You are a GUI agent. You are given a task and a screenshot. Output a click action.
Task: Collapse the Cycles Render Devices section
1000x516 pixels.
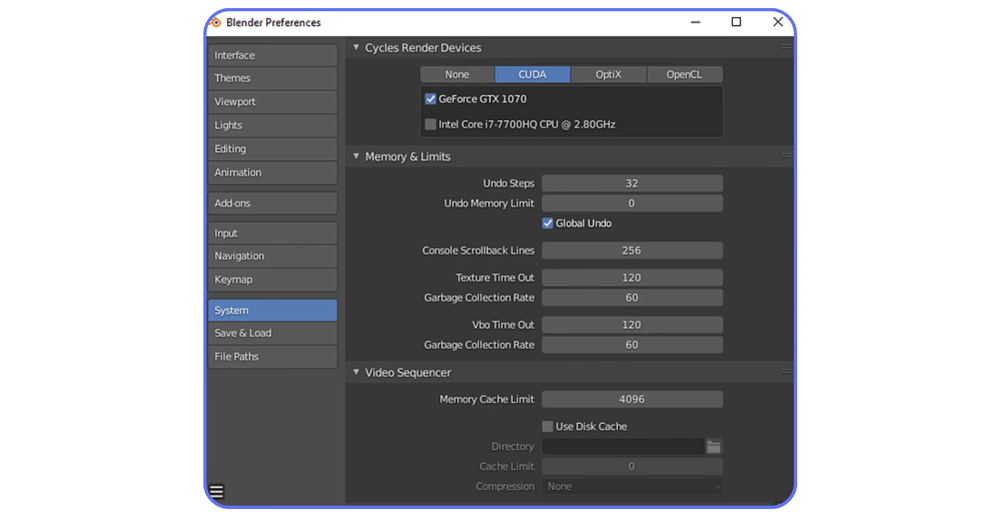357,47
